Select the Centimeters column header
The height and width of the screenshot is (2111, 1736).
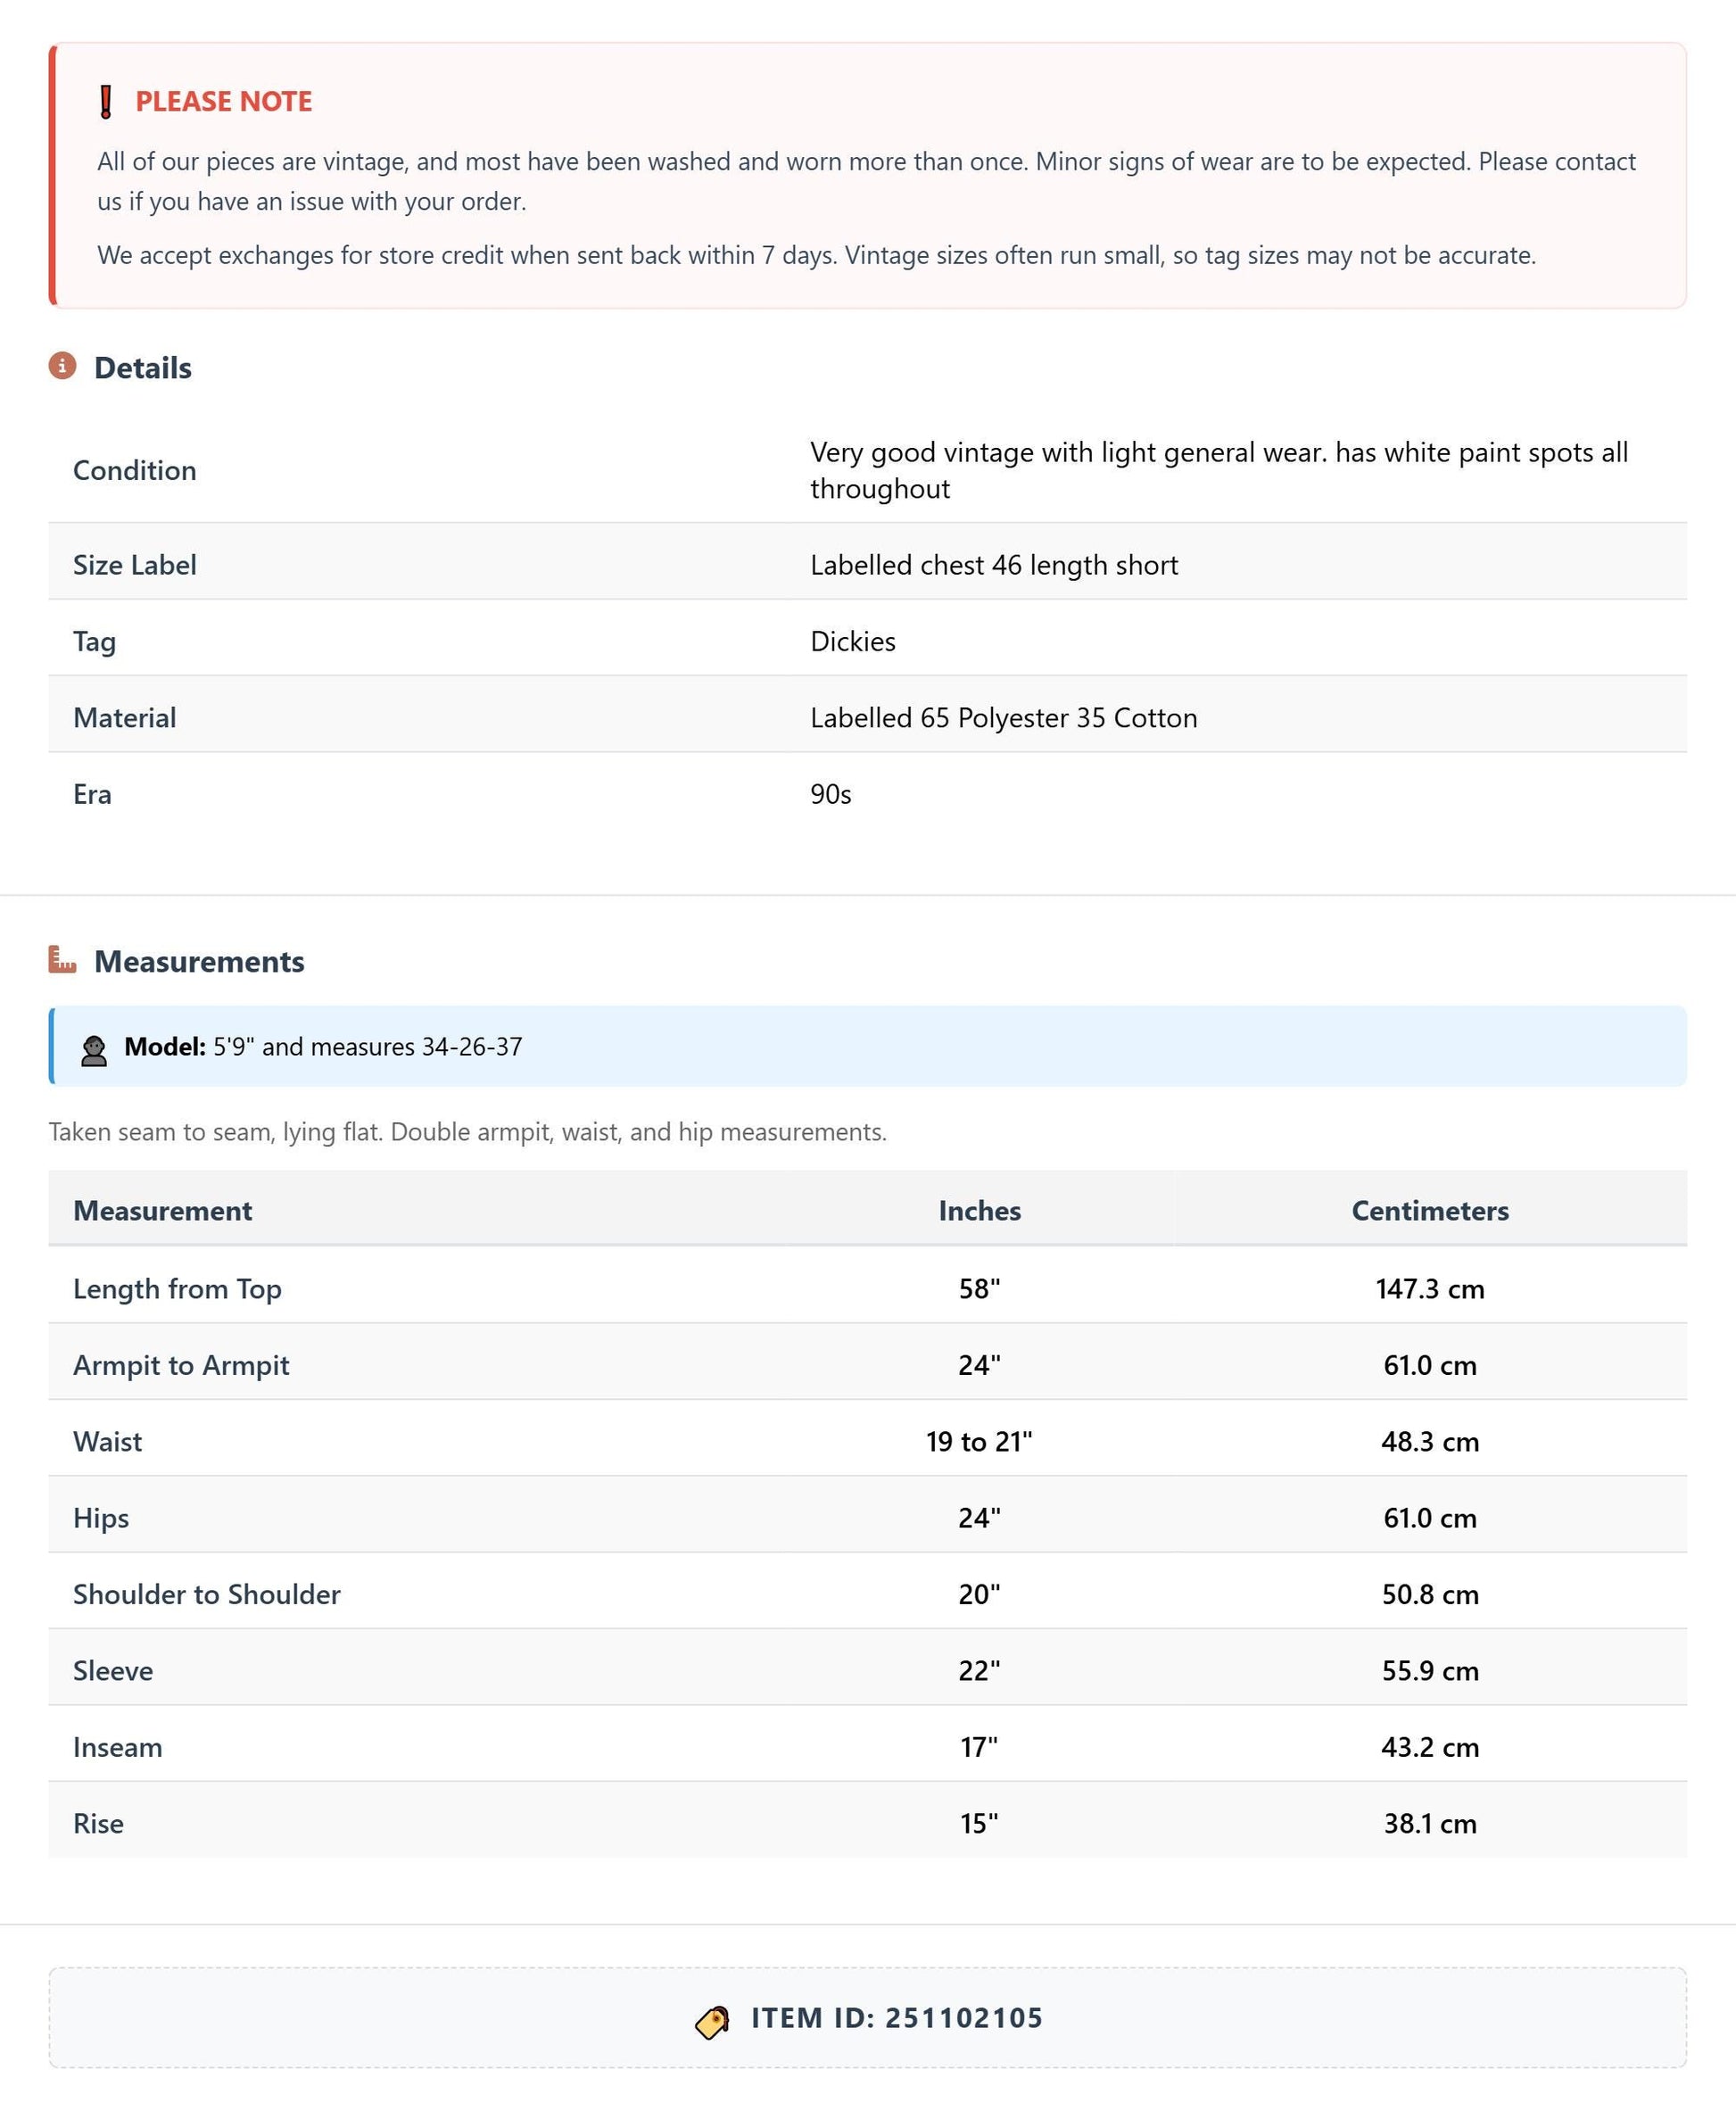point(1430,1210)
